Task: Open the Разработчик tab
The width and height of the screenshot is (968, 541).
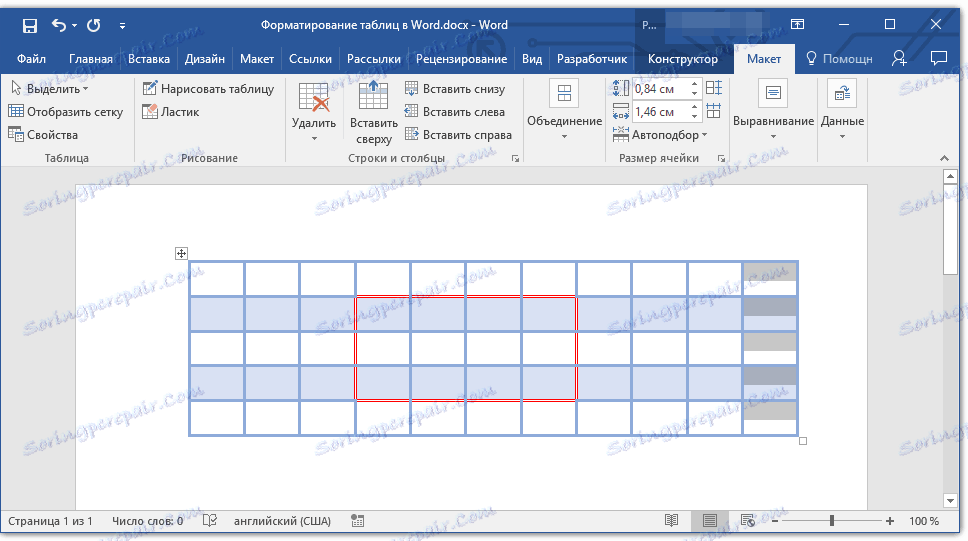Action: [x=591, y=59]
